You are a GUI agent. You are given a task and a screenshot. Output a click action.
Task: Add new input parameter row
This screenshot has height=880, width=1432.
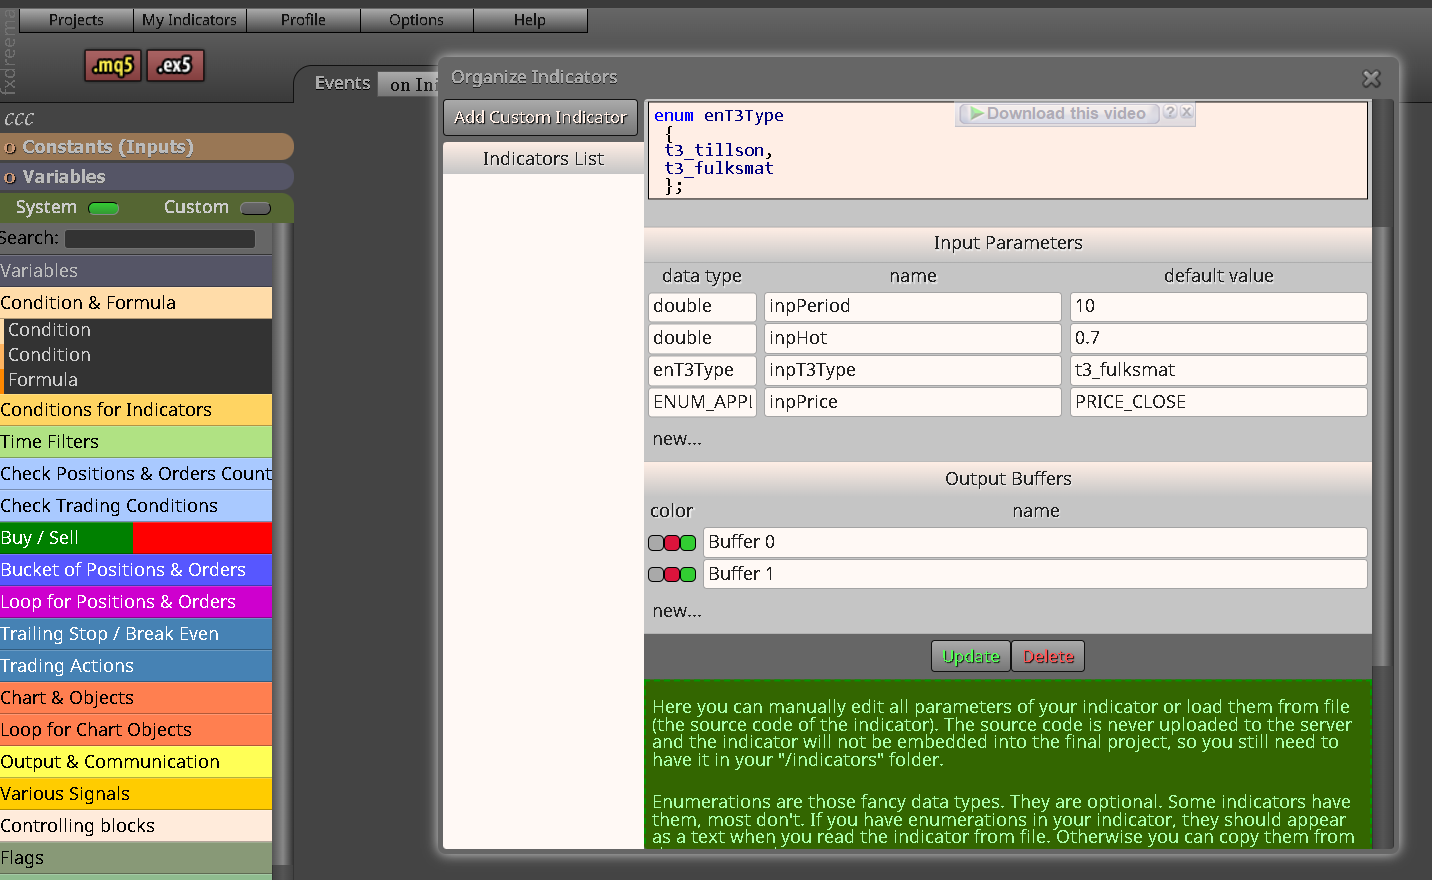(677, 439)
